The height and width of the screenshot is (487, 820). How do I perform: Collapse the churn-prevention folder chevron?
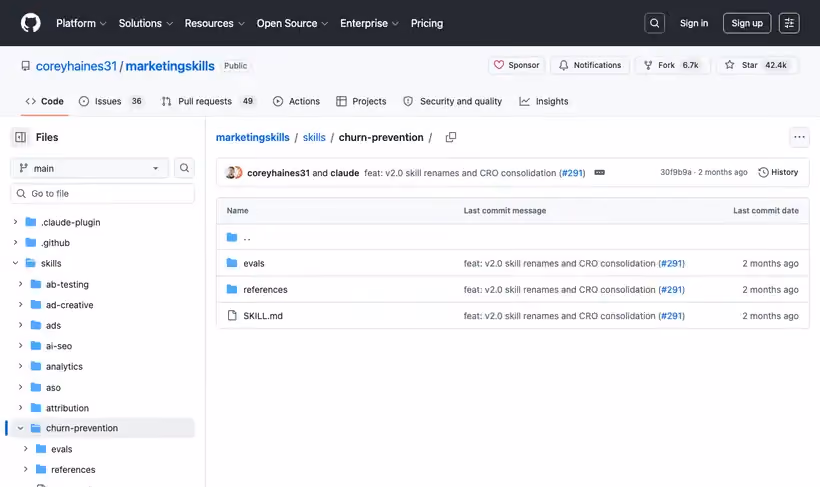point(20,428)
